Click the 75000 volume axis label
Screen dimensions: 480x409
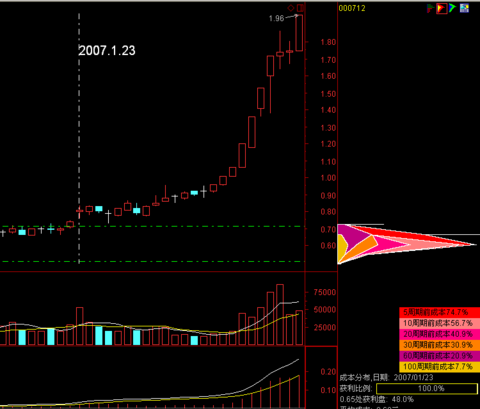coord(325,292)
